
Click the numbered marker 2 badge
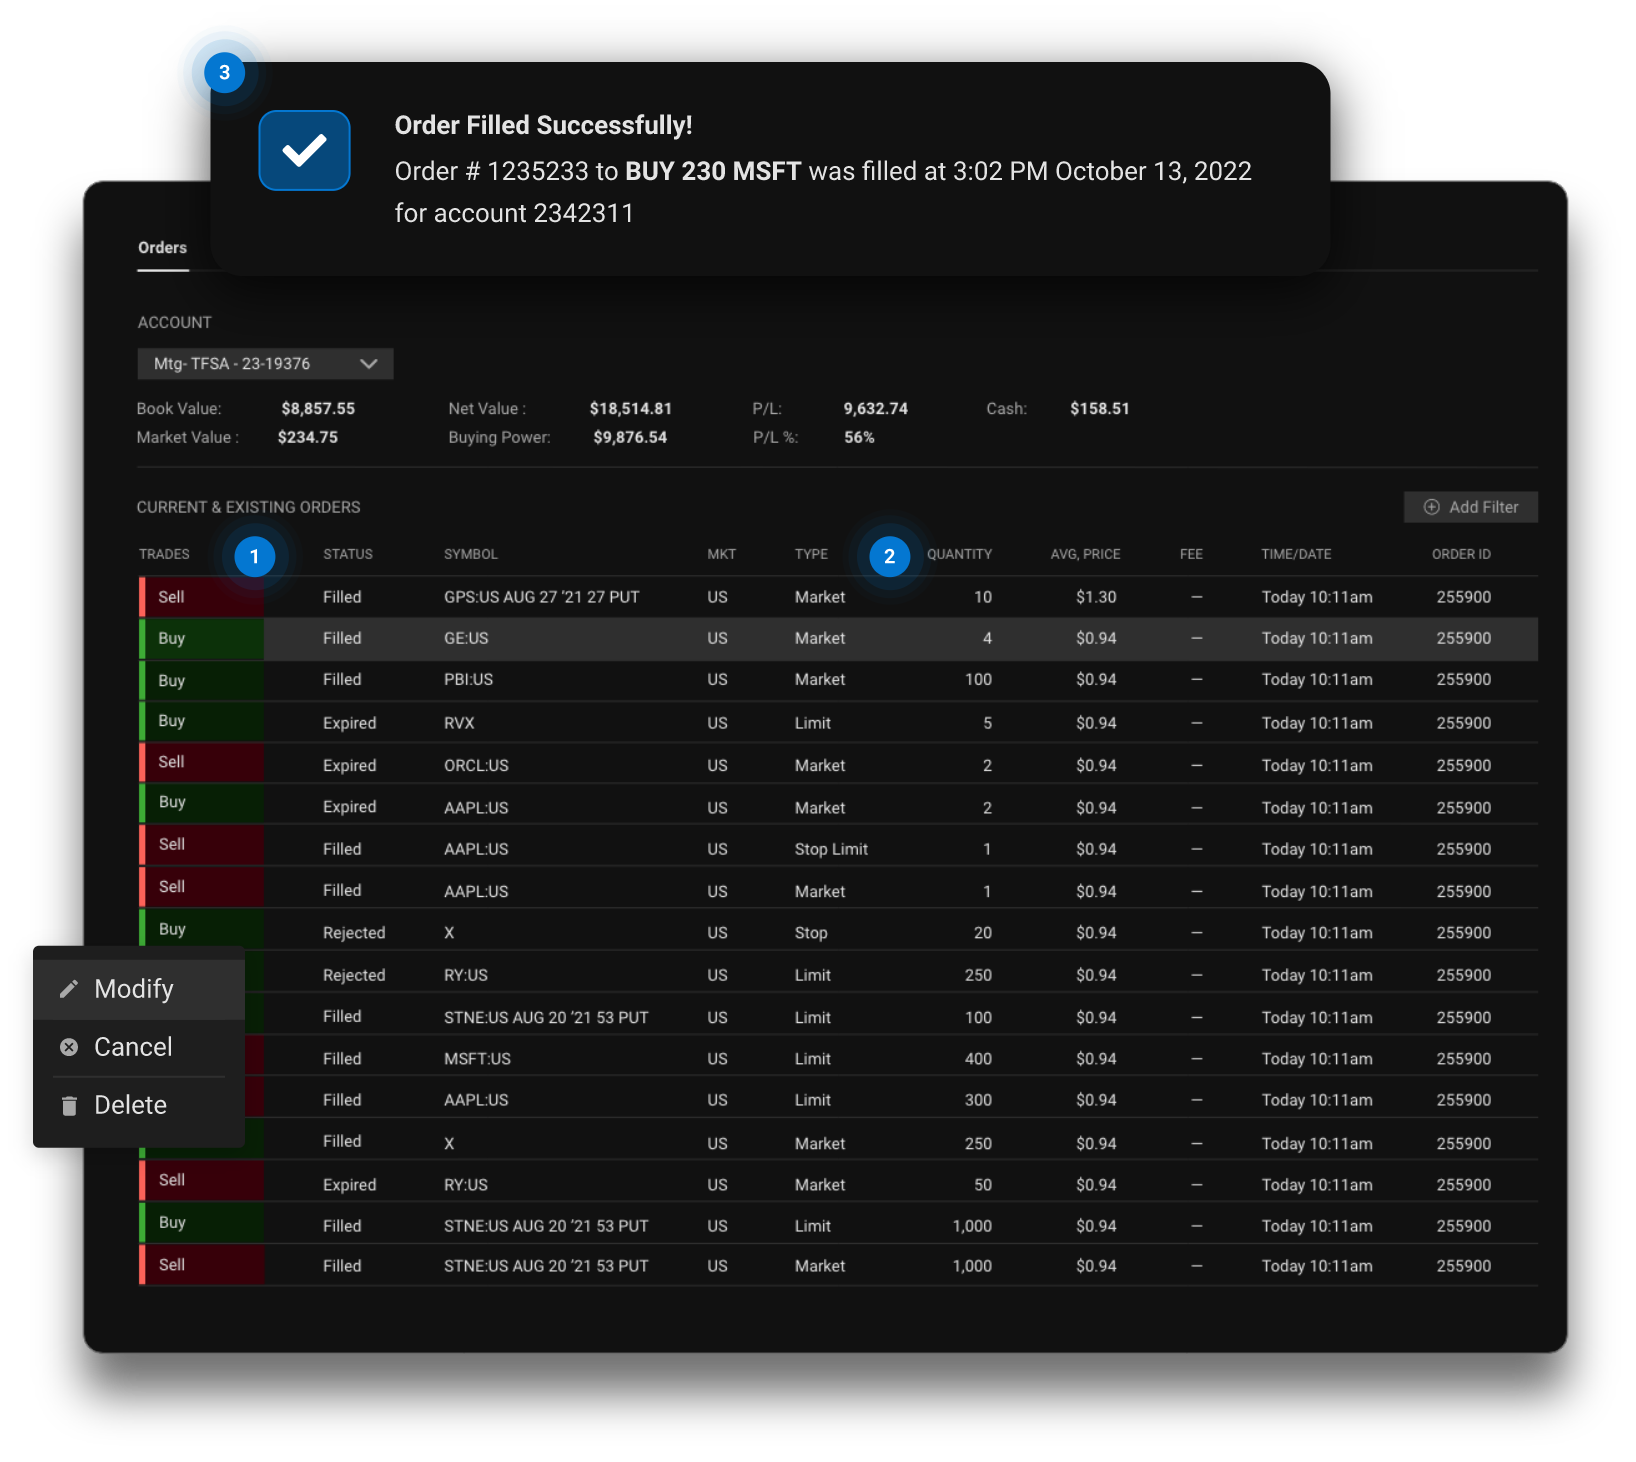click(889, 557)
